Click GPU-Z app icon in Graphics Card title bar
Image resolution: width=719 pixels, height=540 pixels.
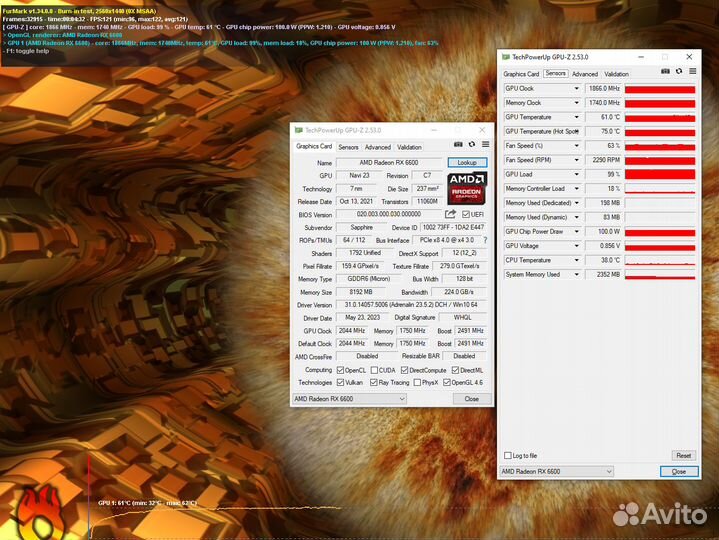coord(299,130)
